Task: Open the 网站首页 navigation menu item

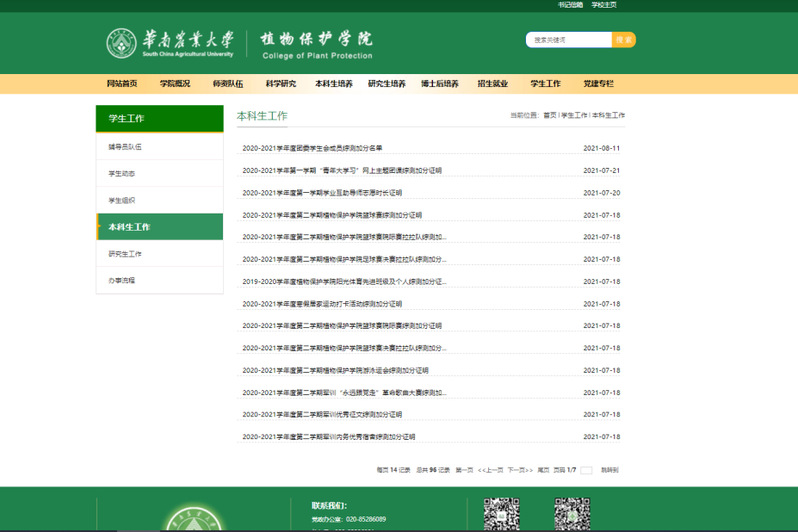Action: [122, 84]
